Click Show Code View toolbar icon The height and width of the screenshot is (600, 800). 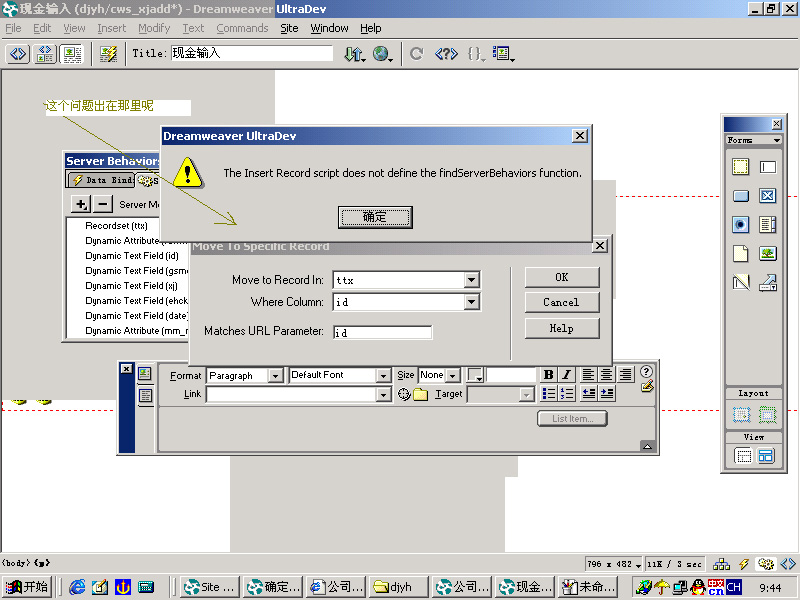[18, 54]
